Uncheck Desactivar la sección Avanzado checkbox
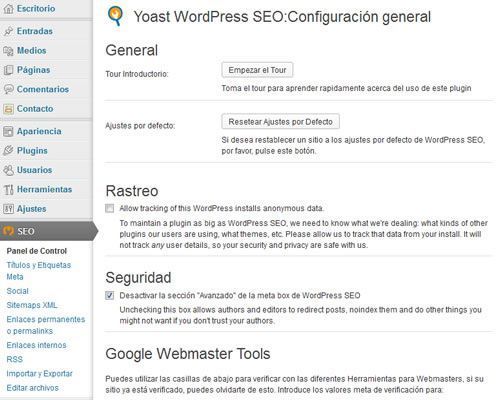Image resolution: width=500 pixels, height=400 pixels. coord(109,295)
